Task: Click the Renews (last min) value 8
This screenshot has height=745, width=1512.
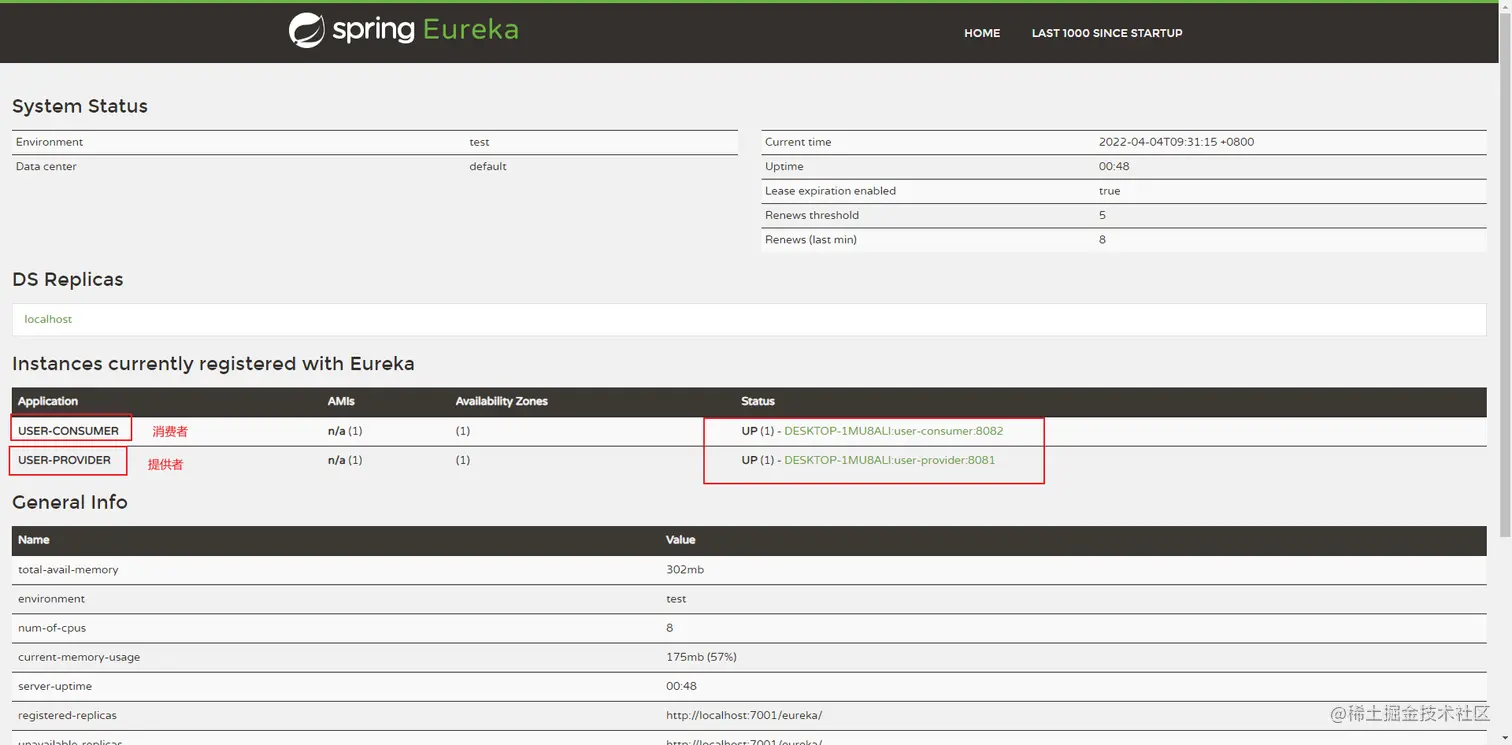Action: pyautogui.click(x=1102, y=240)
